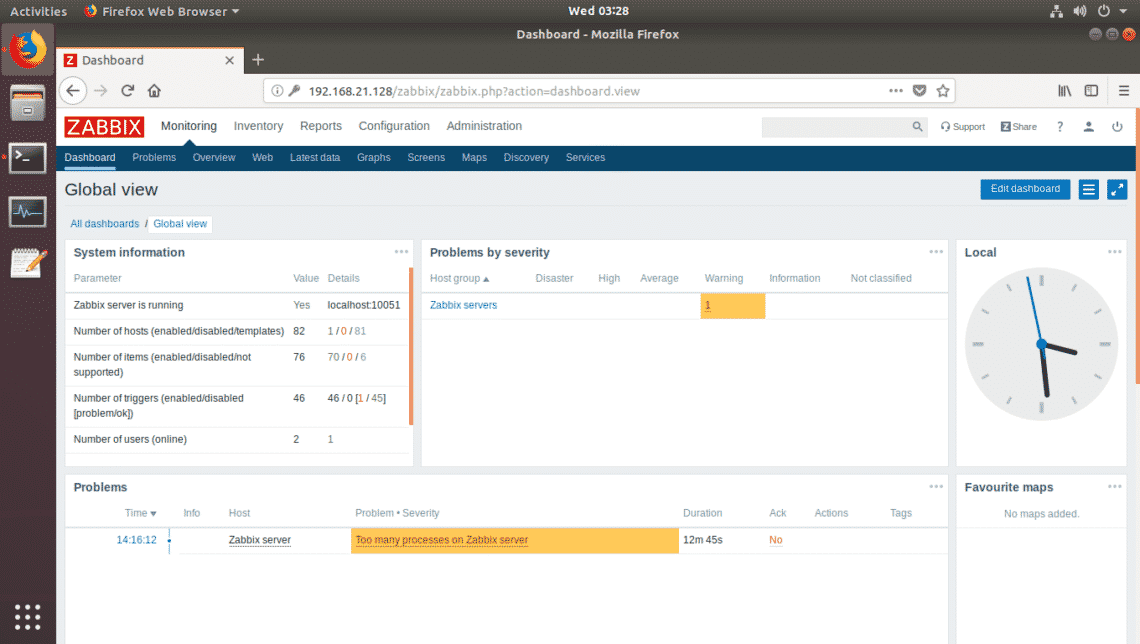This screenshot has width=1140, height=644.
Task: Open the user profile icon
Action: (x=1088, y=126)
